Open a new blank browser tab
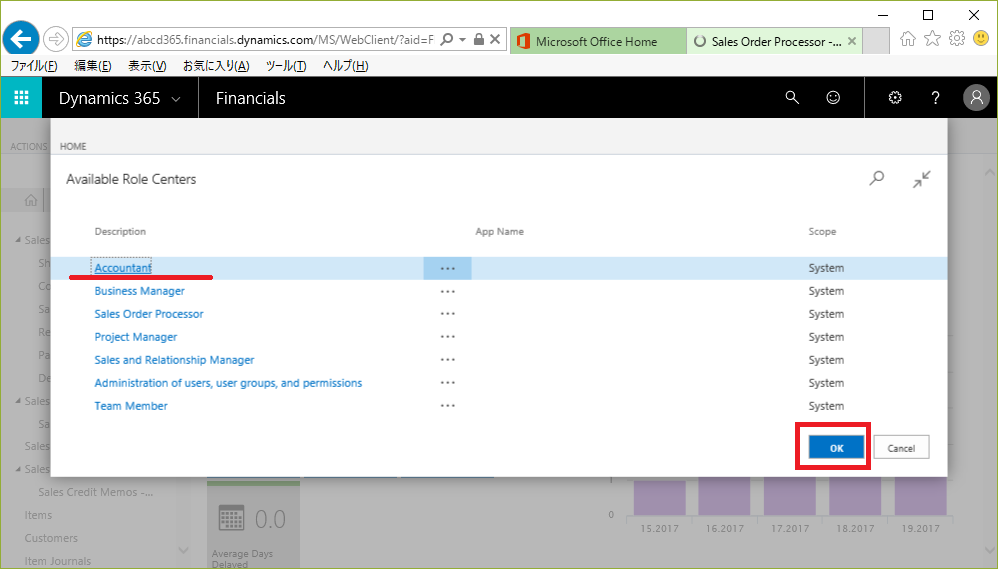Viewport: 998px width, 569px height. pyautogui.click(x=876, y=41)
